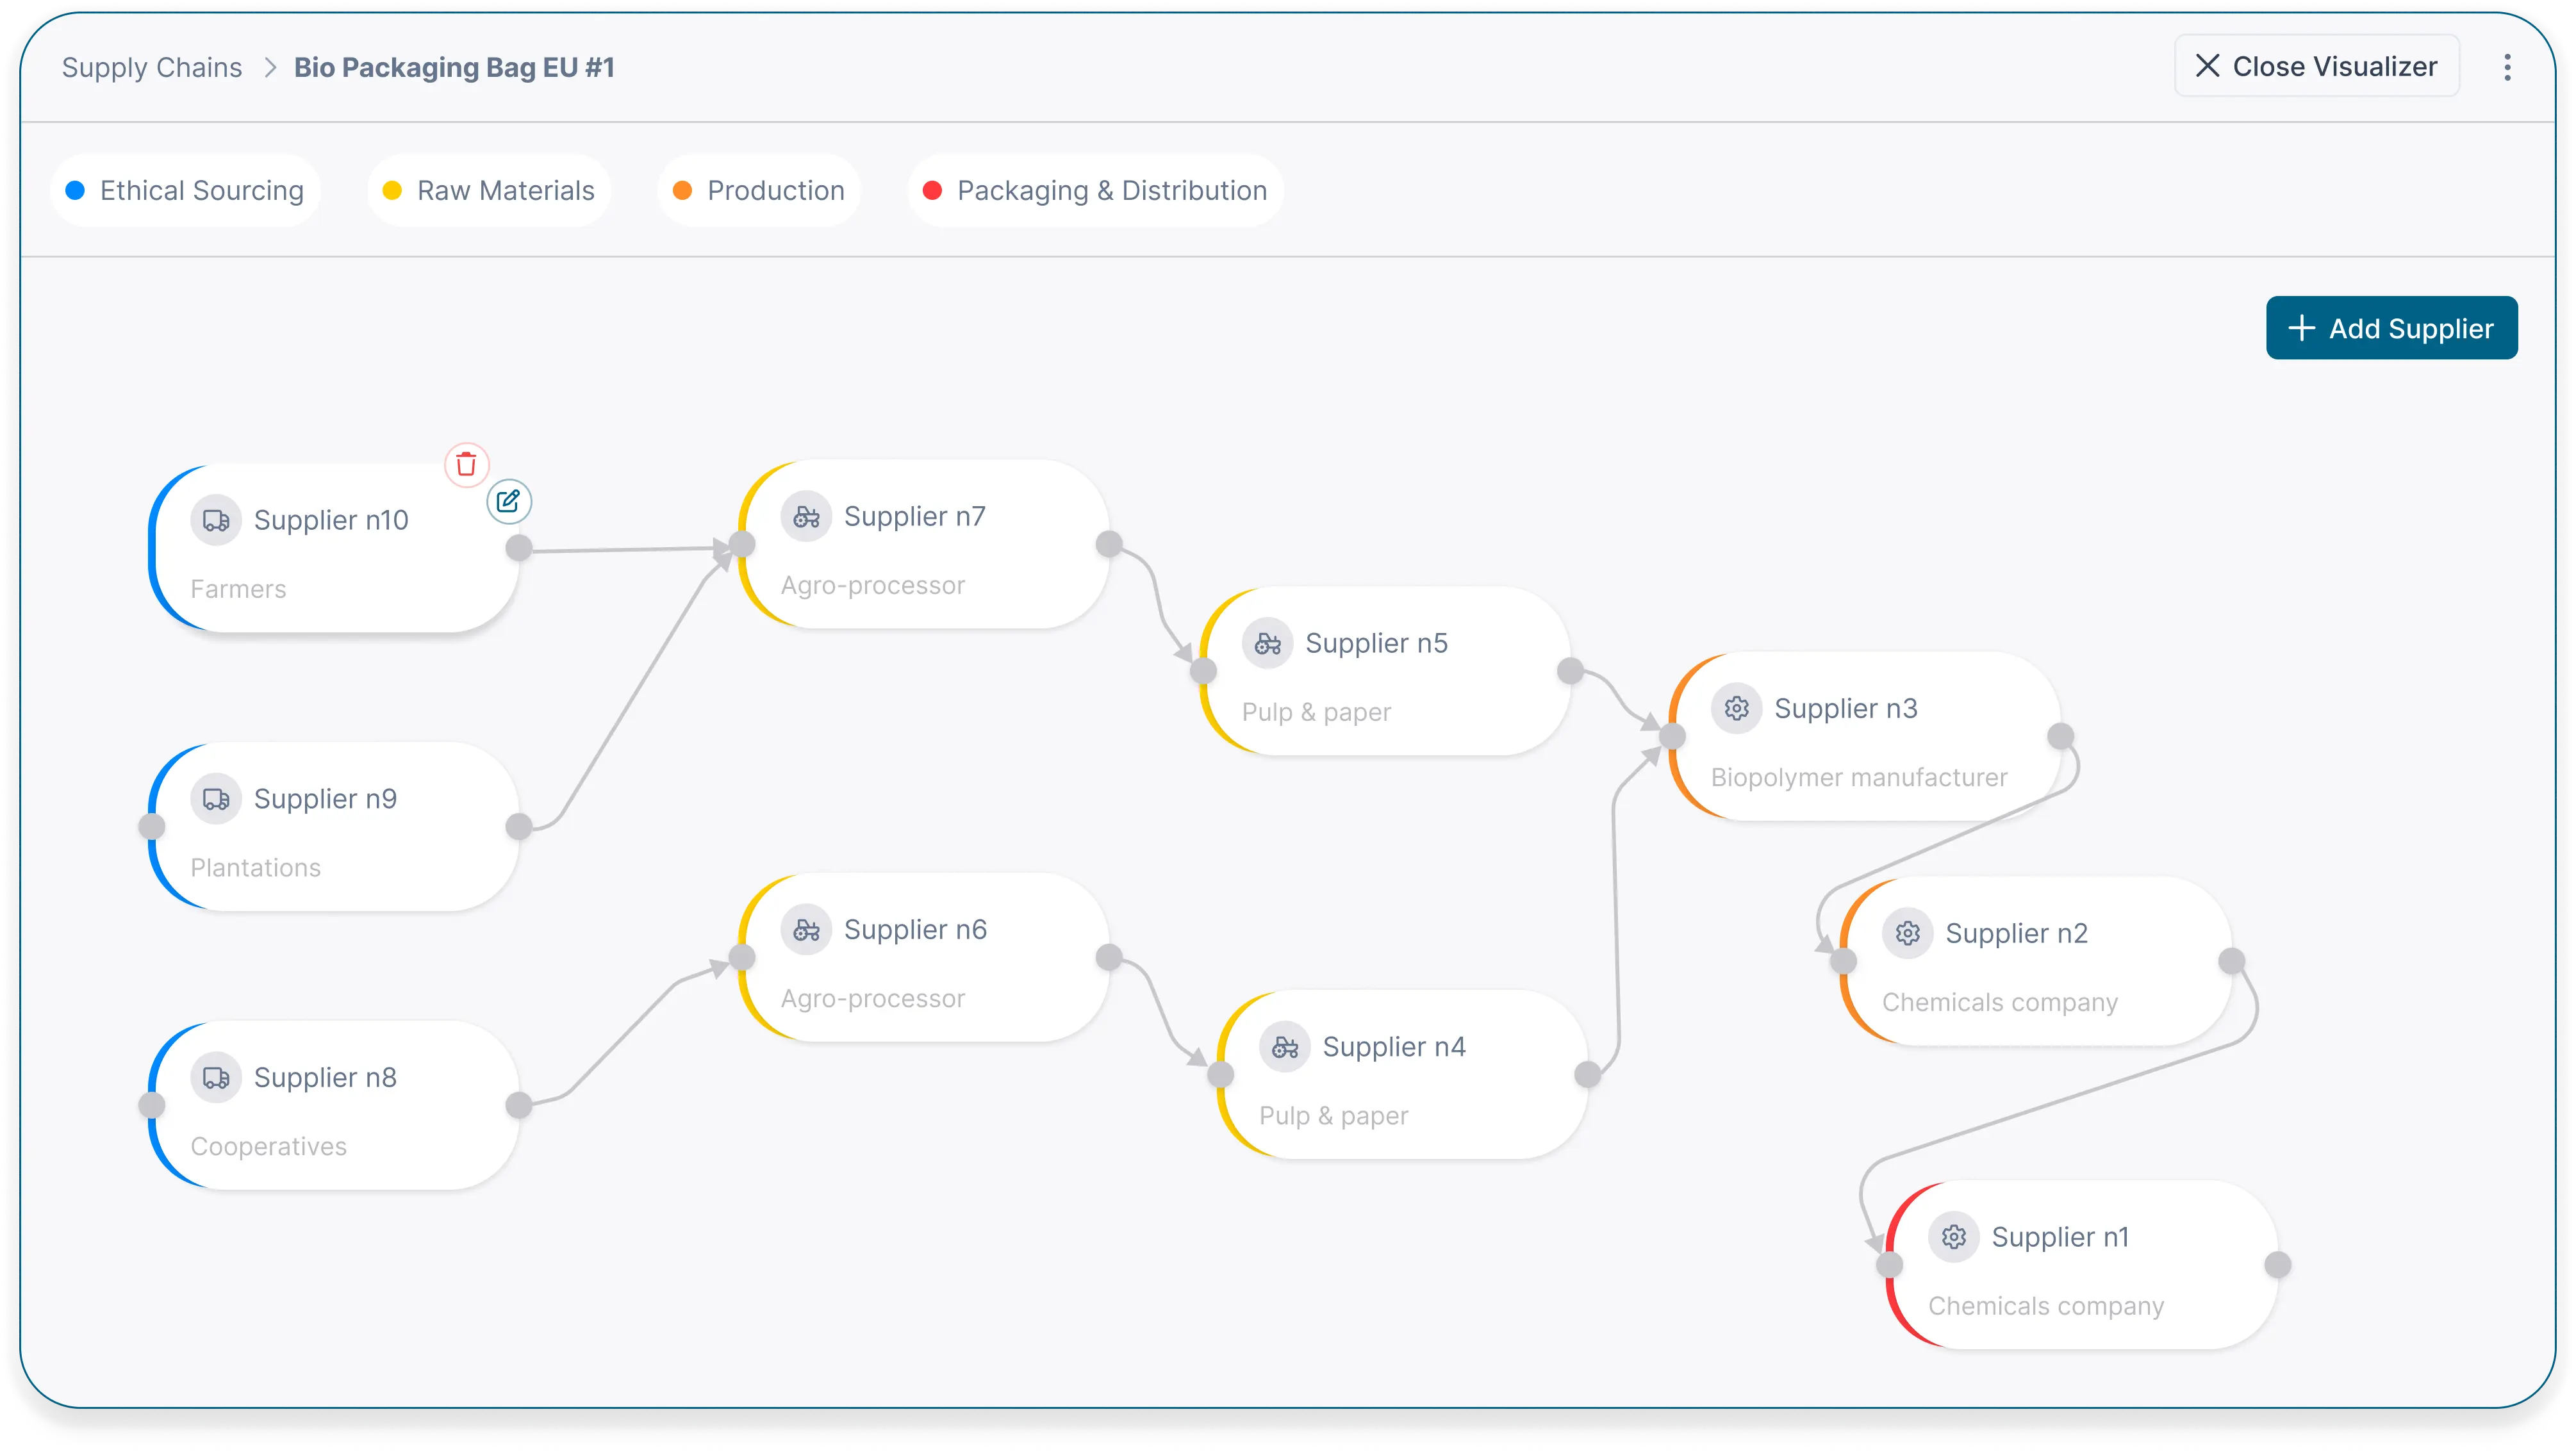Click the gear icon on Supplier n1

[1953, 1237]
